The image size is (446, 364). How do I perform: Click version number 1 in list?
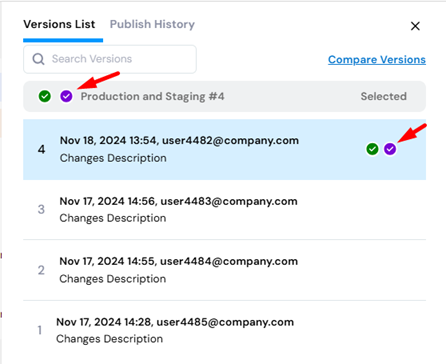point(40,330)
